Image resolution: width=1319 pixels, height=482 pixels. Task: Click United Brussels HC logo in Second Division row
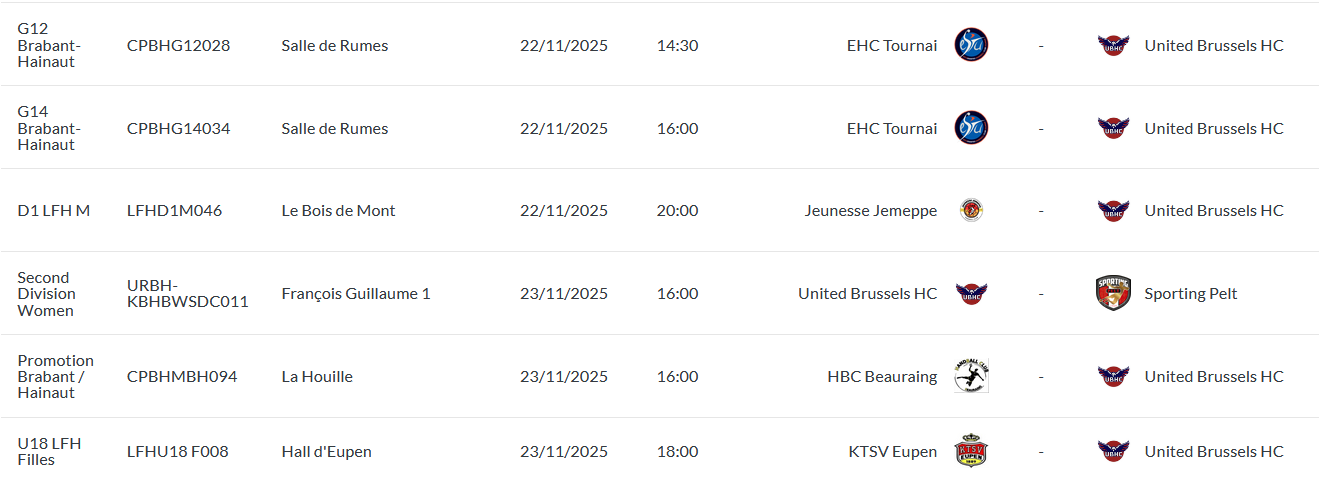pos(971,293)
